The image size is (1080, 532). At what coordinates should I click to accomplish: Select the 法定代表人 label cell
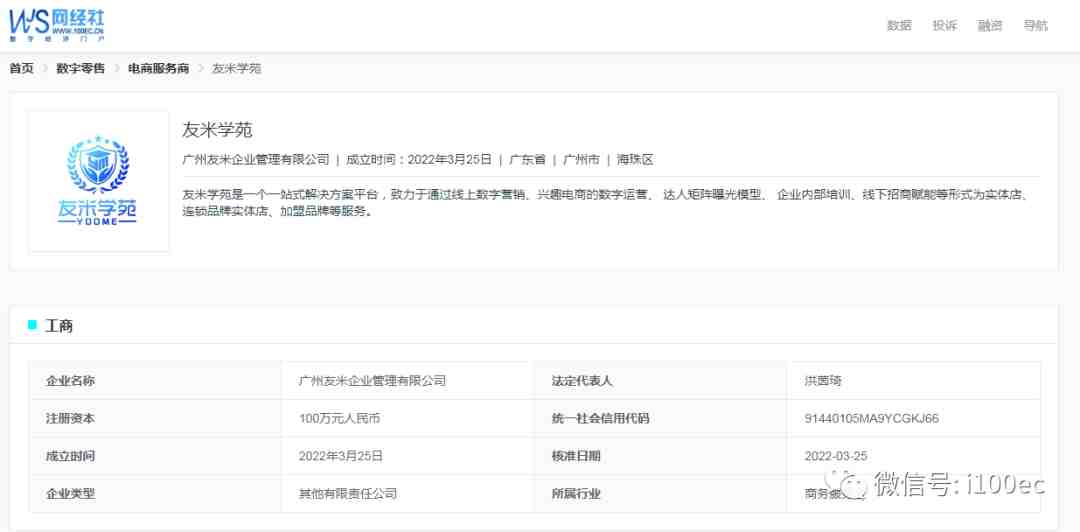click(x=661, y=380)
